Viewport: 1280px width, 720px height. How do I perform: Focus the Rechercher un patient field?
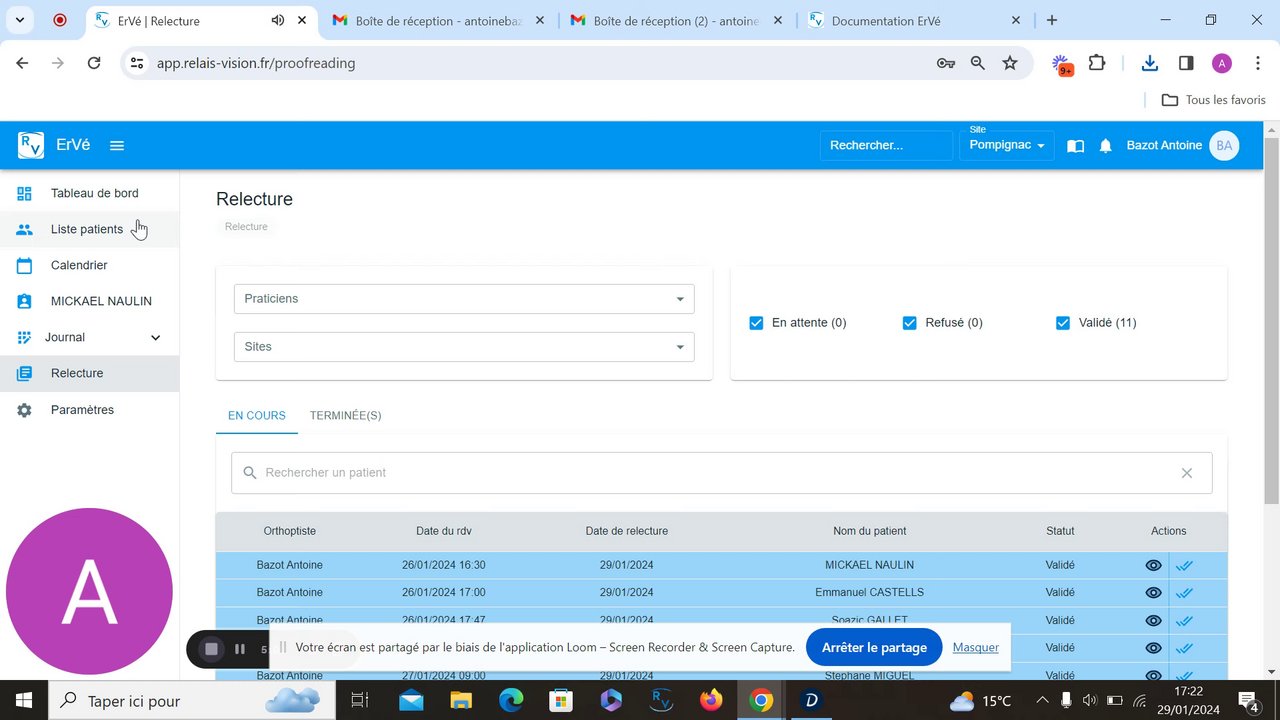(x=722, y=473)
